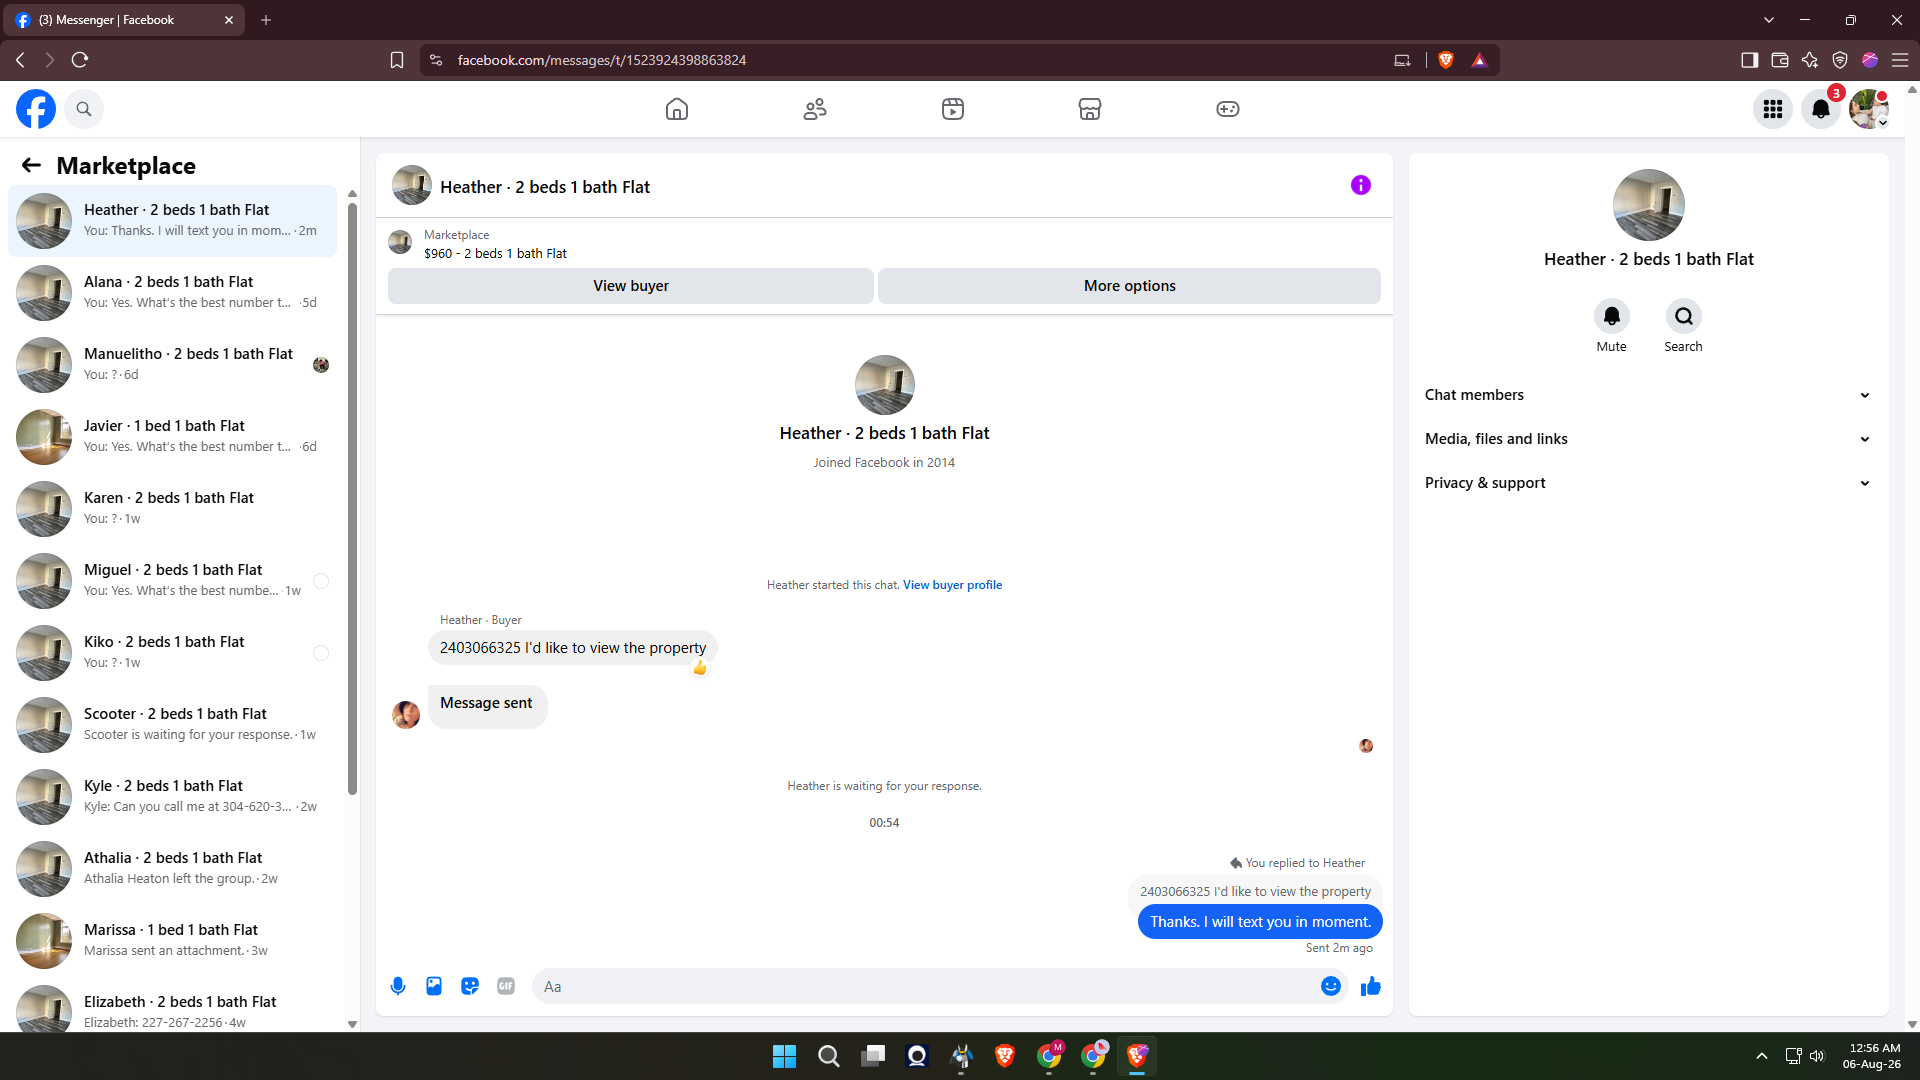Open the volume control in the system tray
The image size is (1920, 1080).
tap(1817, 1056)
